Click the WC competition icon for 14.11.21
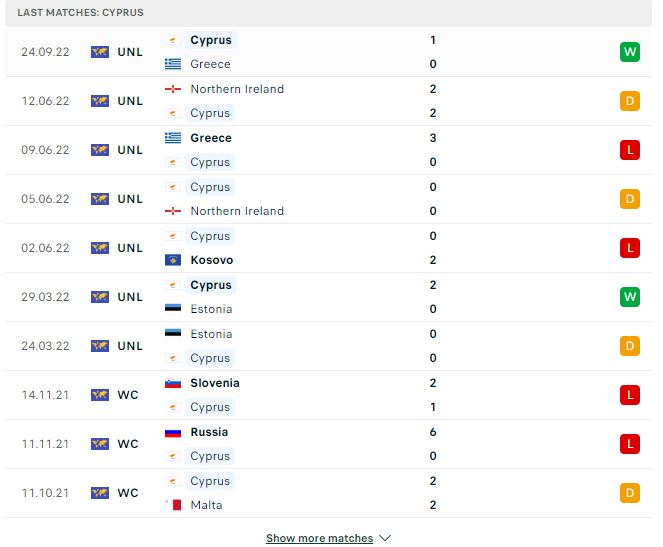The width and height of the screenshot is (663, 547). pyautogui.click(x=99, y=395)
